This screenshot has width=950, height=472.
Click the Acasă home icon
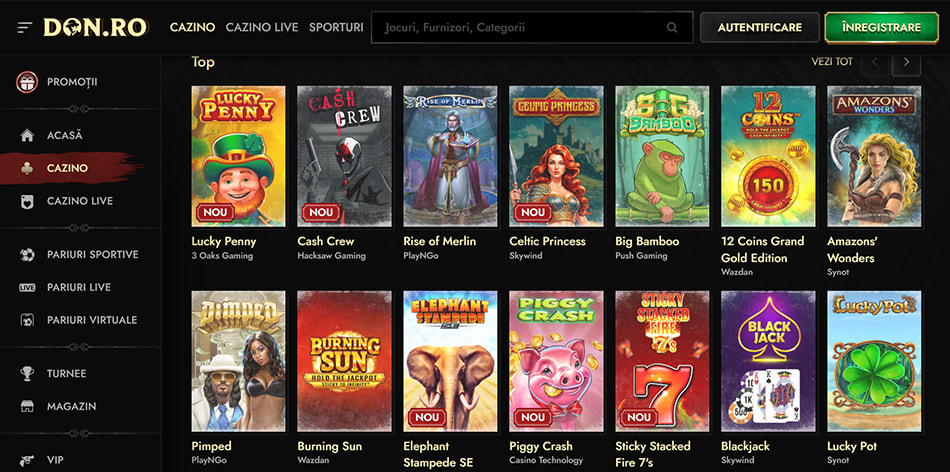tap(27, 135)
